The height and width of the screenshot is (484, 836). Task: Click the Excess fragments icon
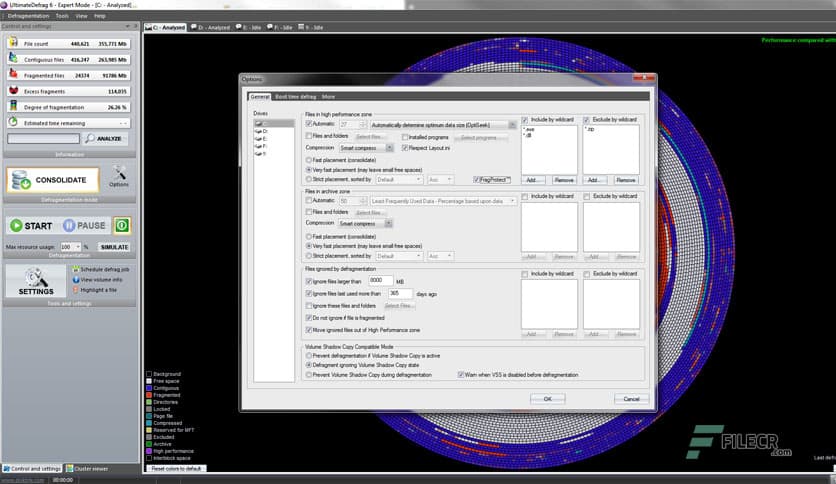[x=13, y=91]
